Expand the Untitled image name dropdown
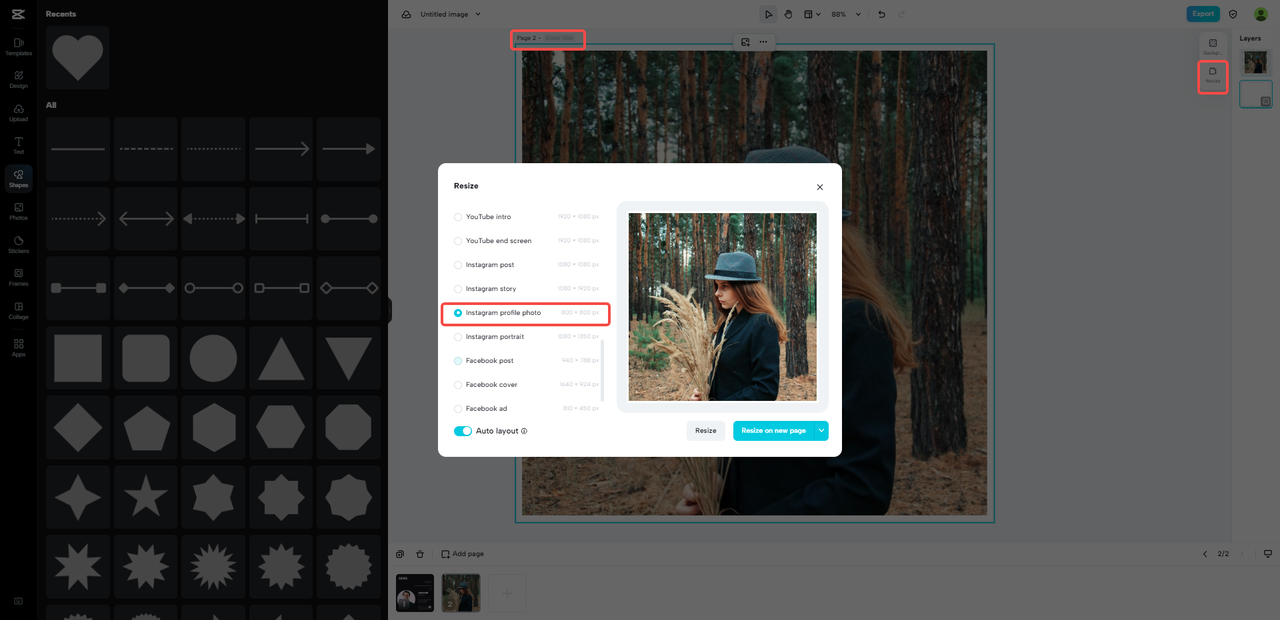The image size is (1280, 620). click(478, 14)
